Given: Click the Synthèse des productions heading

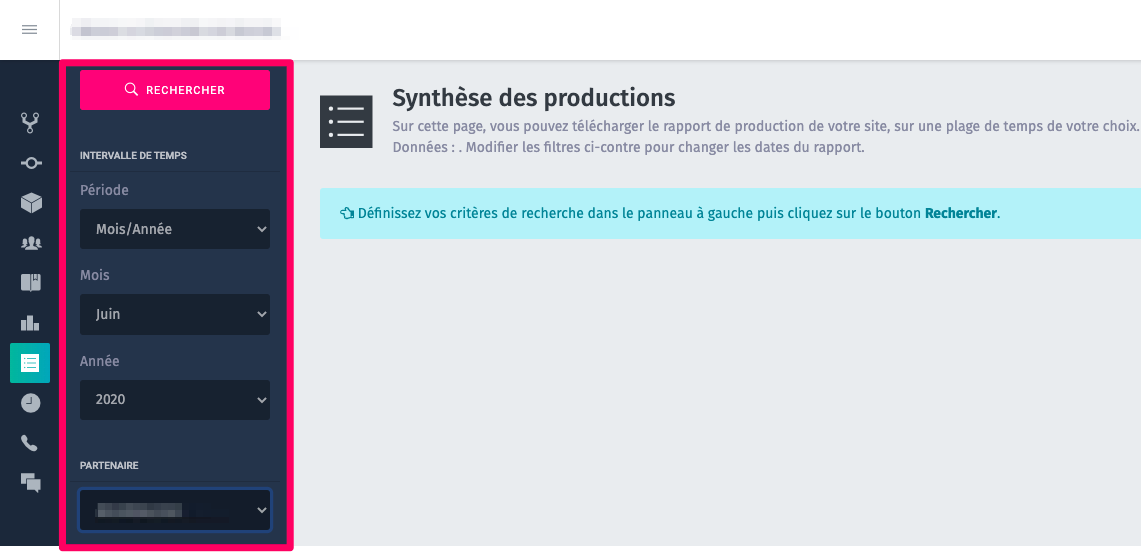Looking at the screenshot, I should 533,97.
